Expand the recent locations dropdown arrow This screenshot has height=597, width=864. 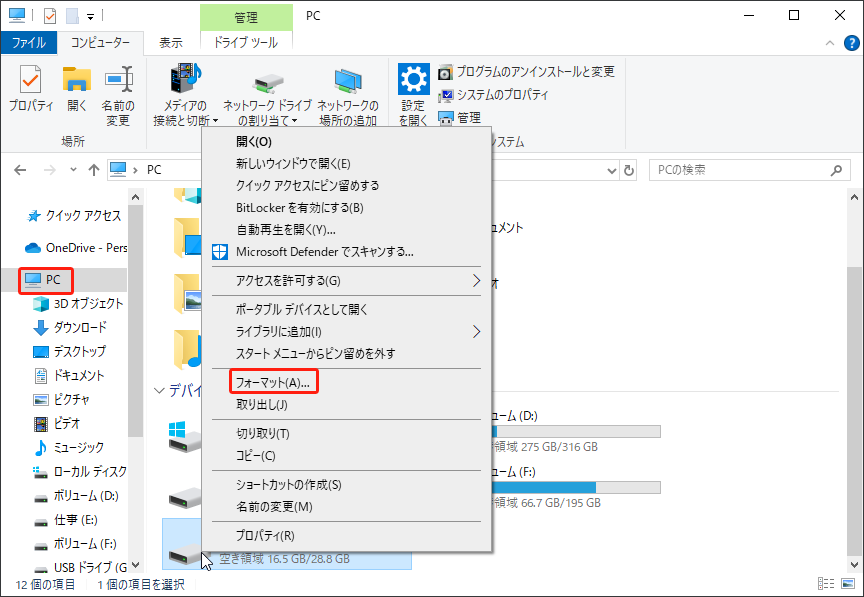click(x=73, y=170)
